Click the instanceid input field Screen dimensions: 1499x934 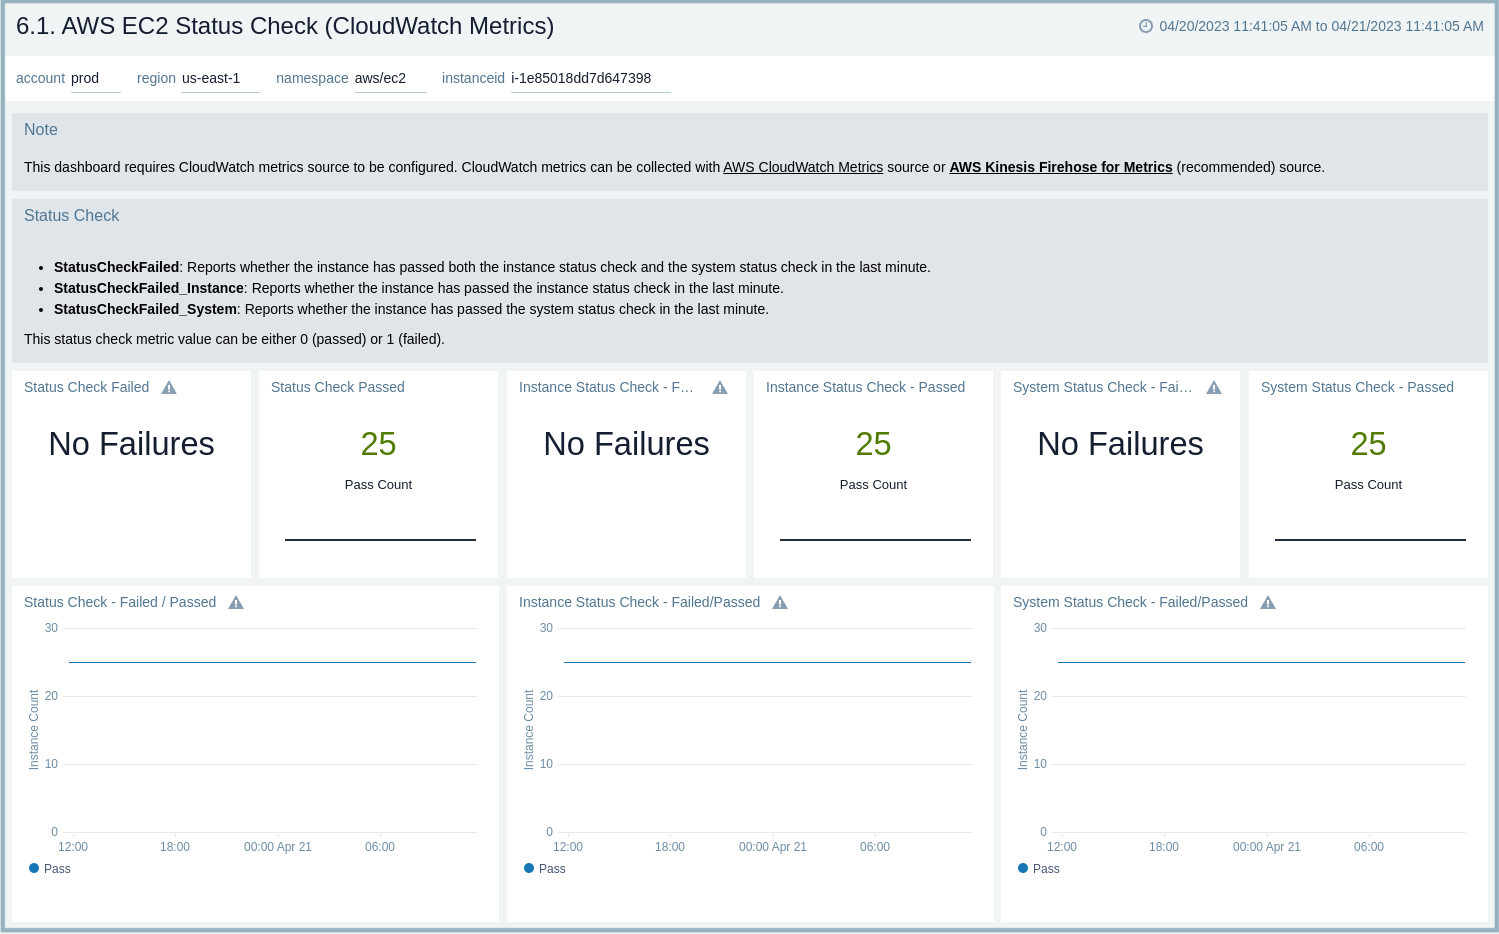pos(590,78)
